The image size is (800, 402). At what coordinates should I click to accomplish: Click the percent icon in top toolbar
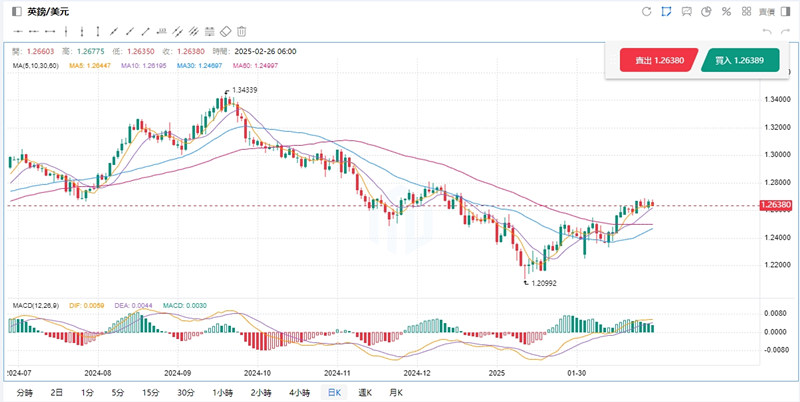pyautogui.click(x=726, y=12)
